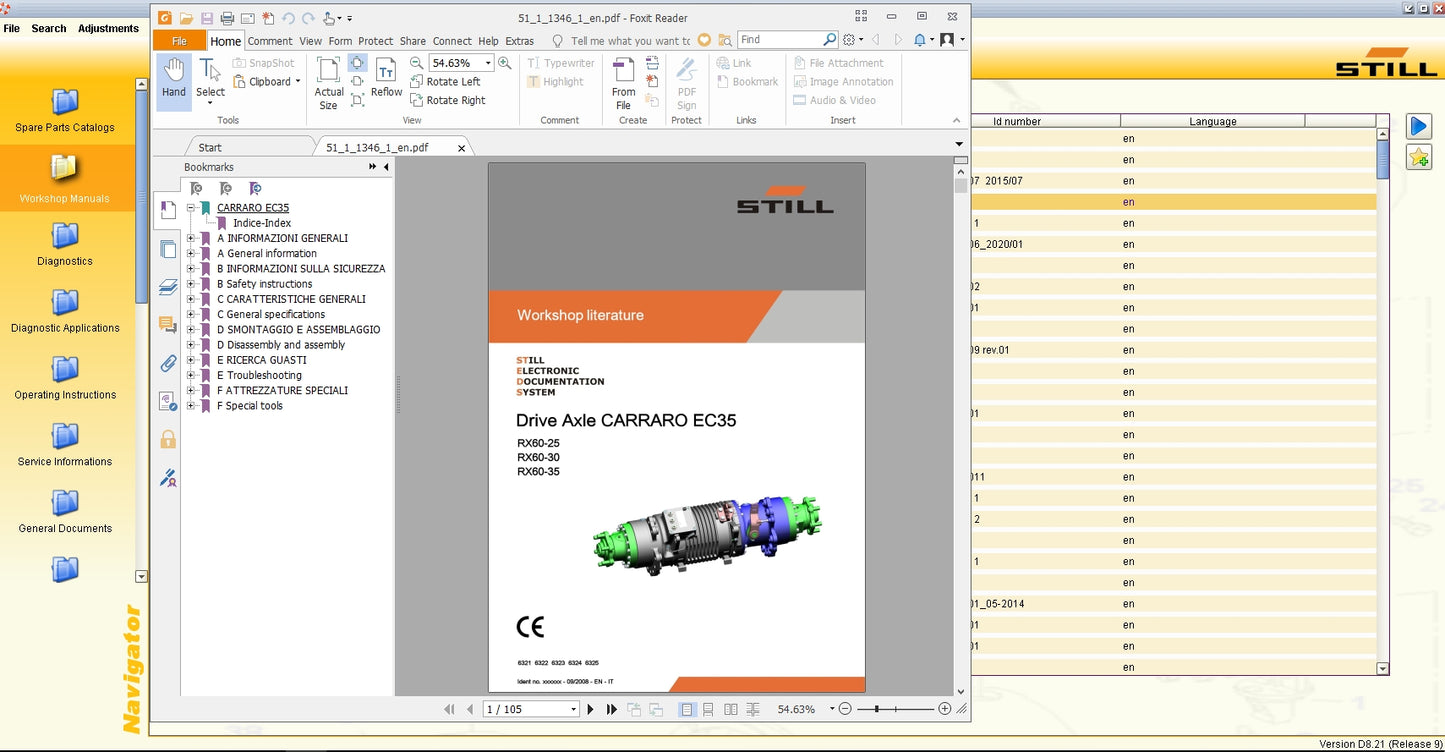Open General Documents in STILL navigator
The width and height of the screenshot is (1445, 752).
pyautogui.click(x=65, y=513)
